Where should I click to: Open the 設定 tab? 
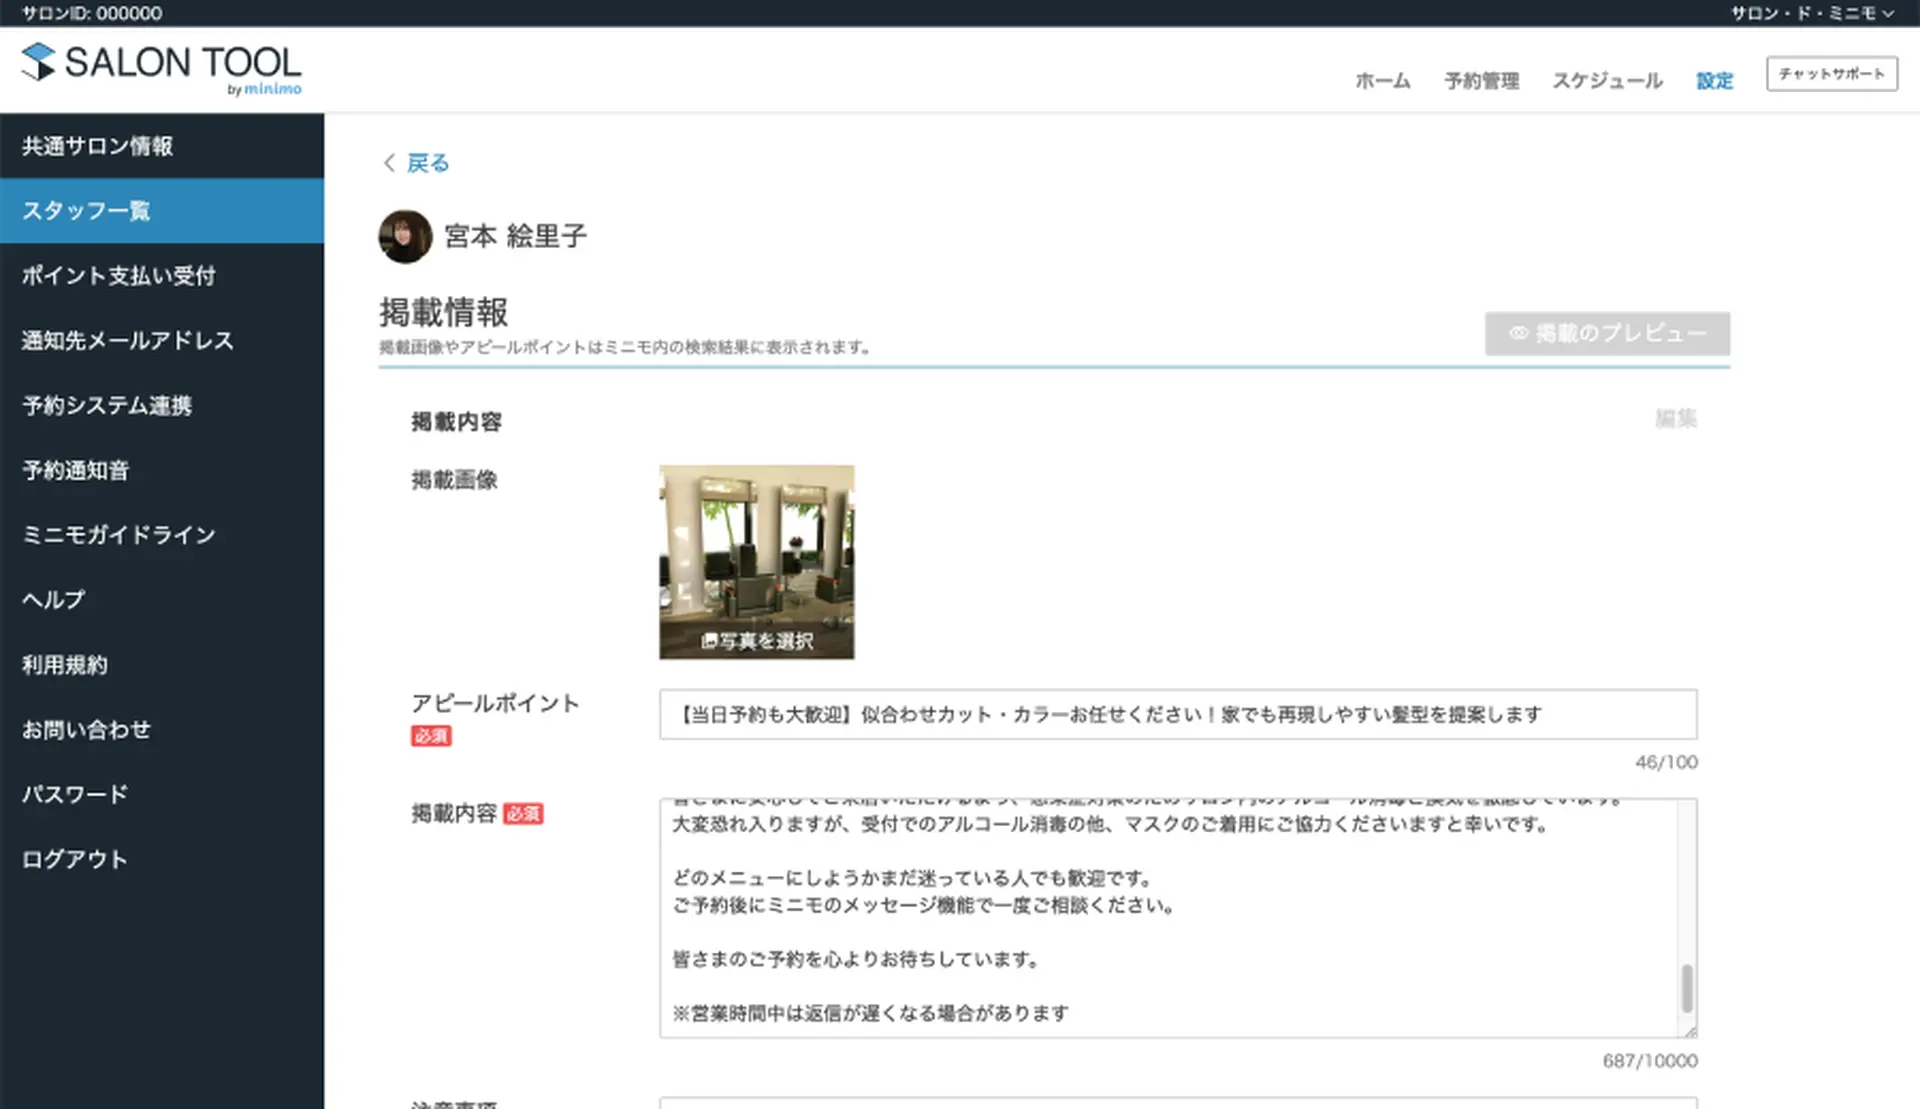[1714, 81]
